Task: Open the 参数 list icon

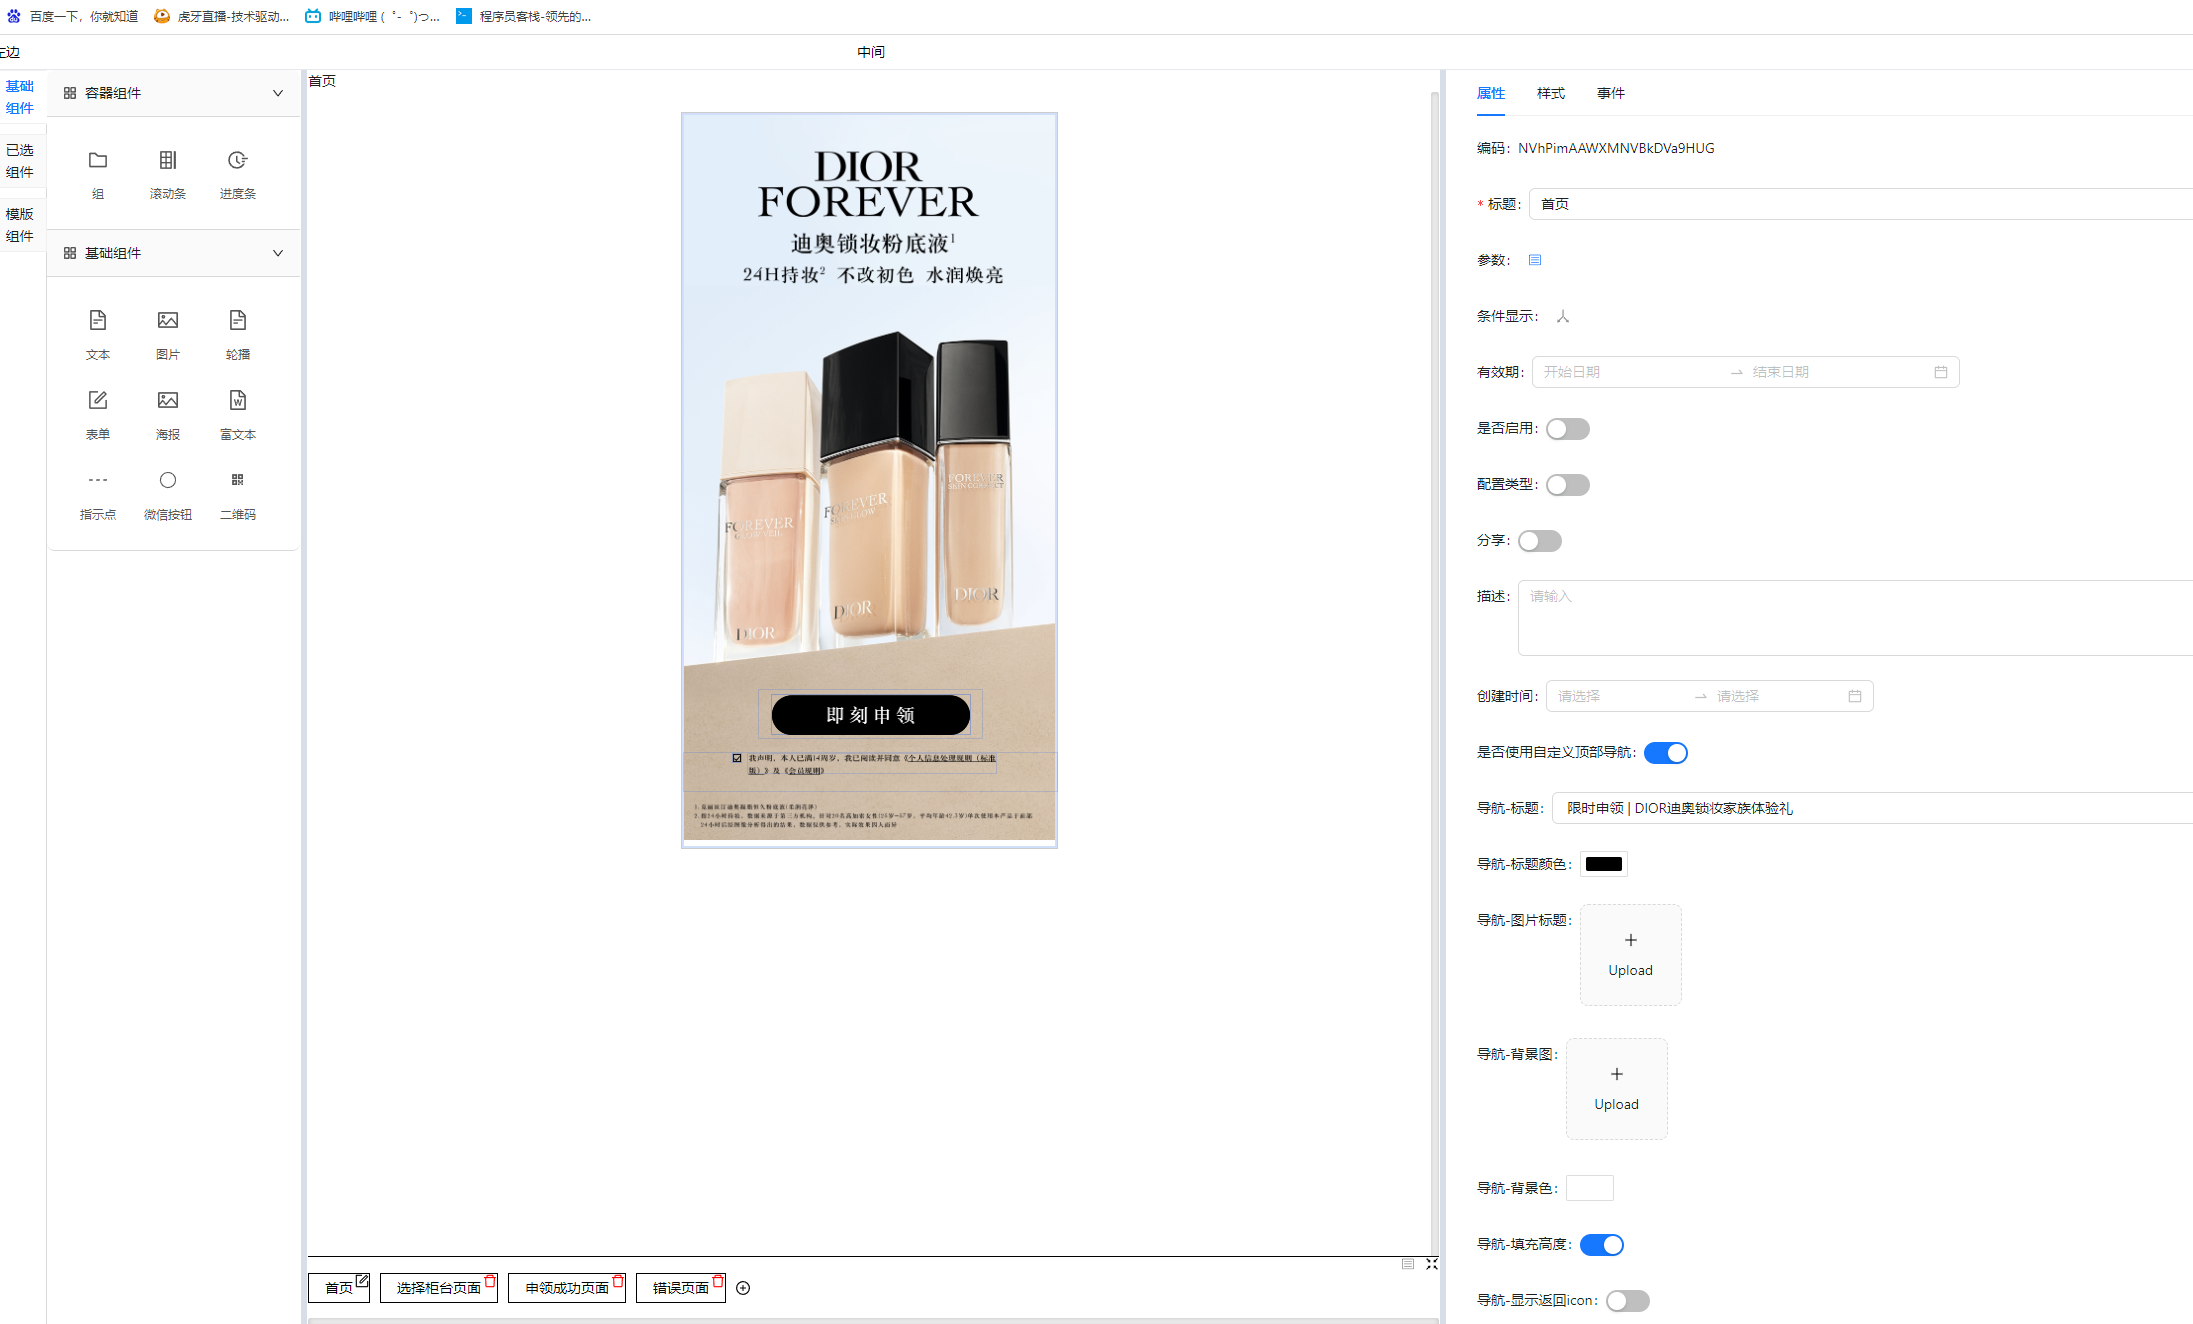Action: click(1535, 260)
